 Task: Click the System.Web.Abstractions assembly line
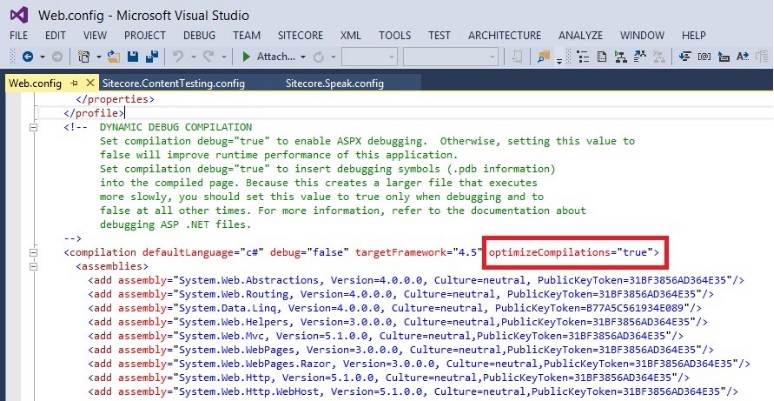[416, 281]
